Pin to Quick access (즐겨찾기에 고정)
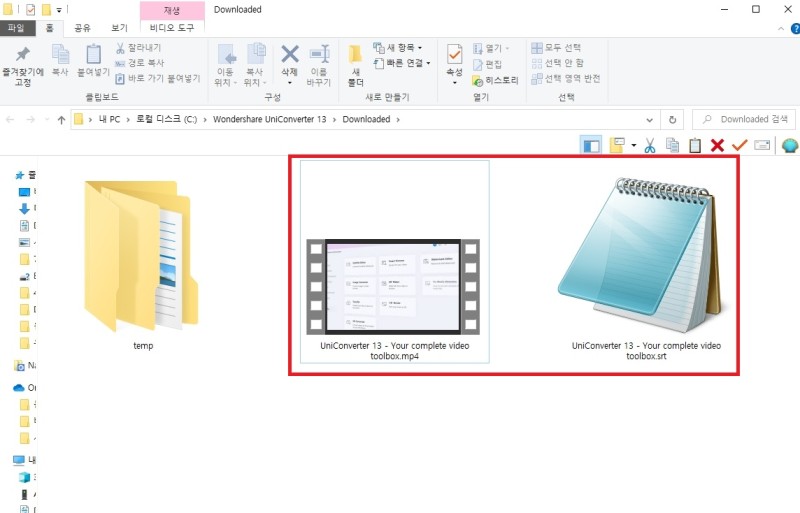The height and width of the screenshot is (513, 800). click(x=22, y=66)
